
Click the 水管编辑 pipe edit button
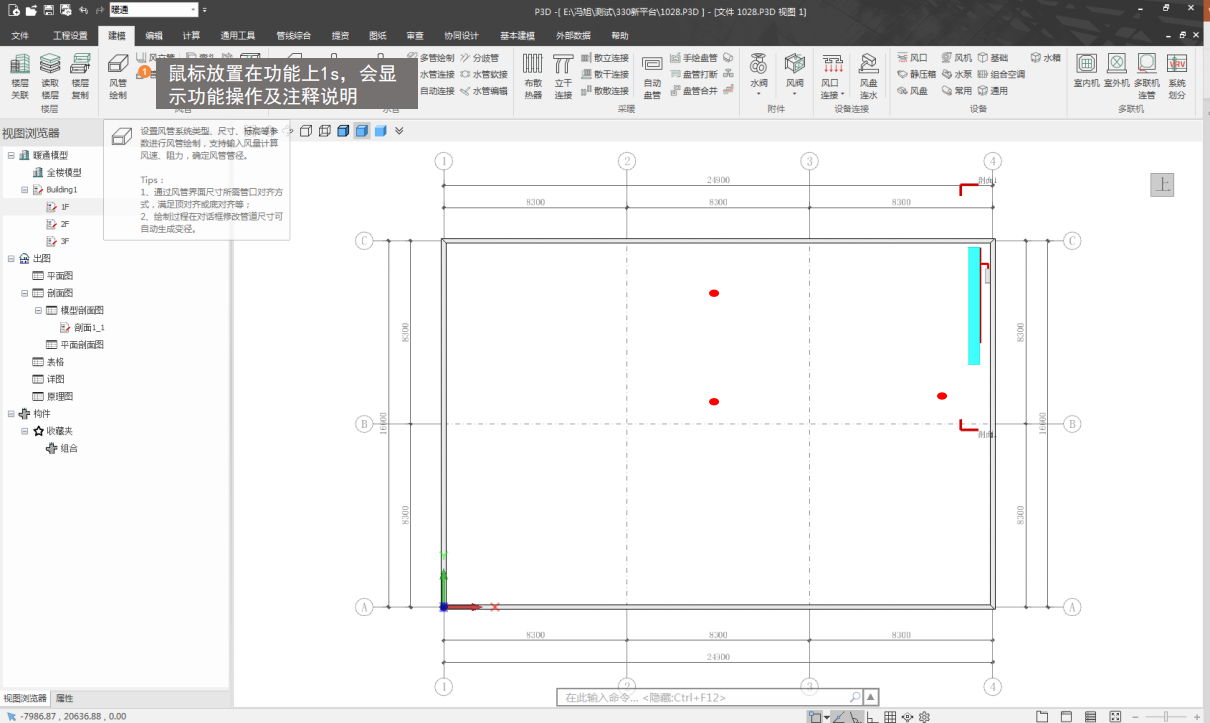[x=484, y=90]
